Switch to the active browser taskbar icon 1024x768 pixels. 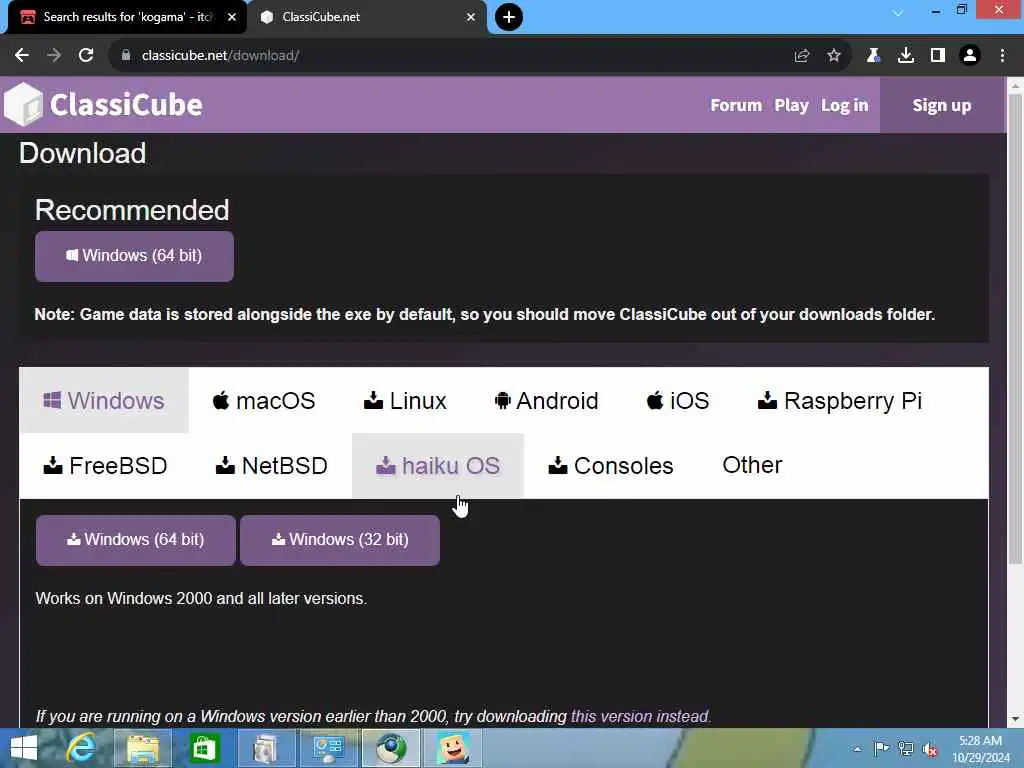tap(391, 748)
